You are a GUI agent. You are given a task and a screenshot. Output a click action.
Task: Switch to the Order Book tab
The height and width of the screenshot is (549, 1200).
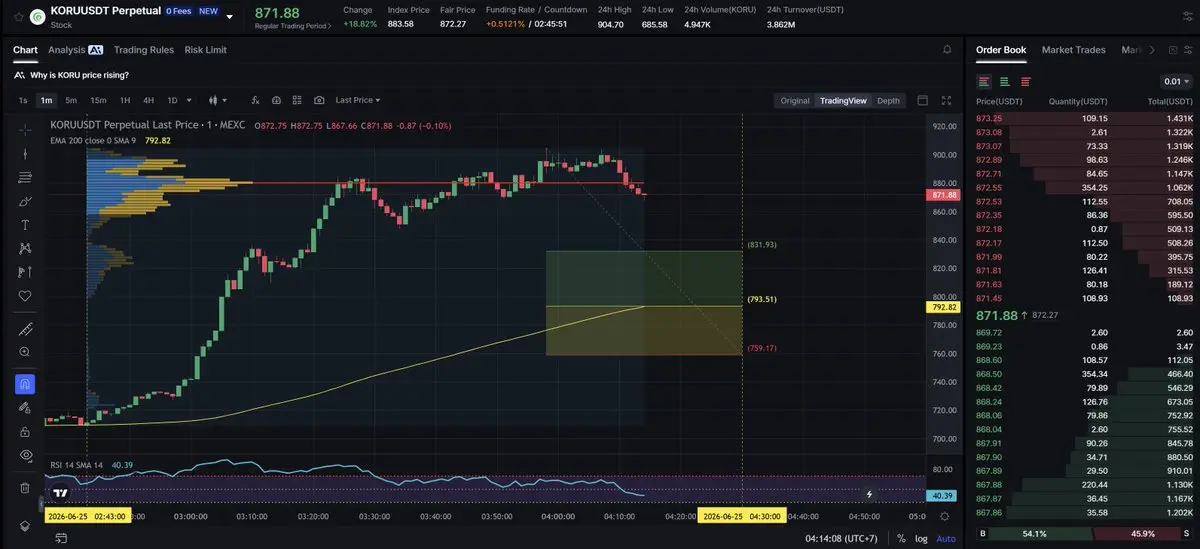(x=1001, y=50)
